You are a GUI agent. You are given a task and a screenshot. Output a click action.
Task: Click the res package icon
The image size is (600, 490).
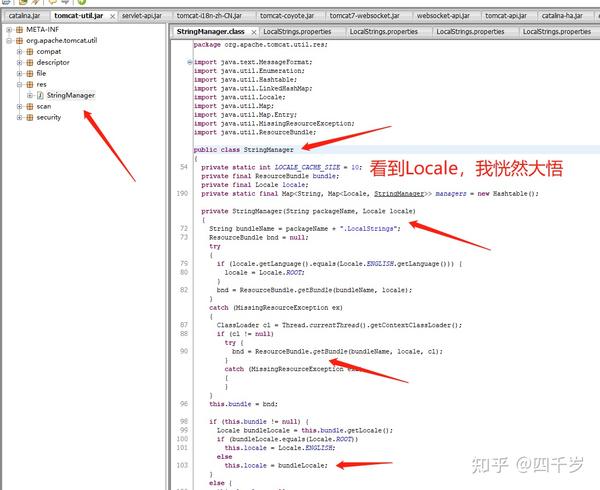pyautogui.click(x=30, y=85)
